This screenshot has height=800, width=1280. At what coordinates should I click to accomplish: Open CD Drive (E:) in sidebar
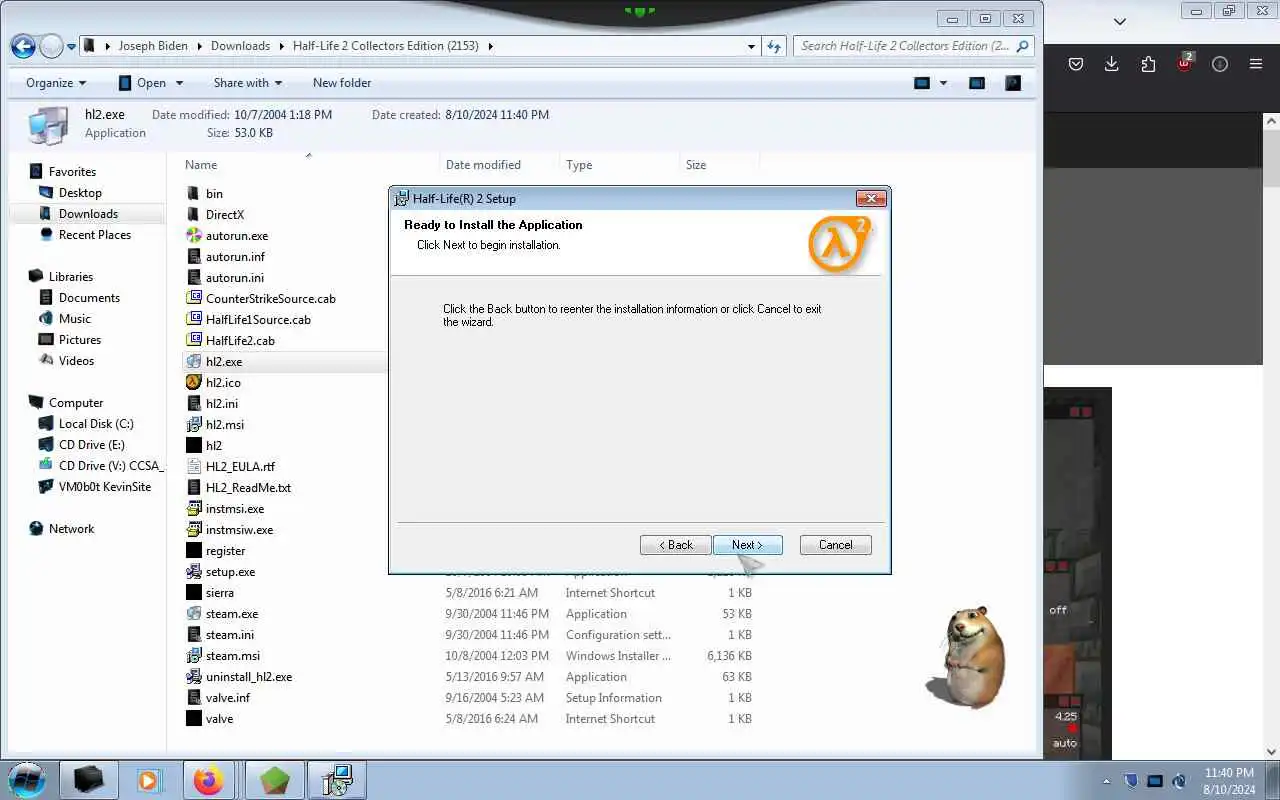pos(92,445)
